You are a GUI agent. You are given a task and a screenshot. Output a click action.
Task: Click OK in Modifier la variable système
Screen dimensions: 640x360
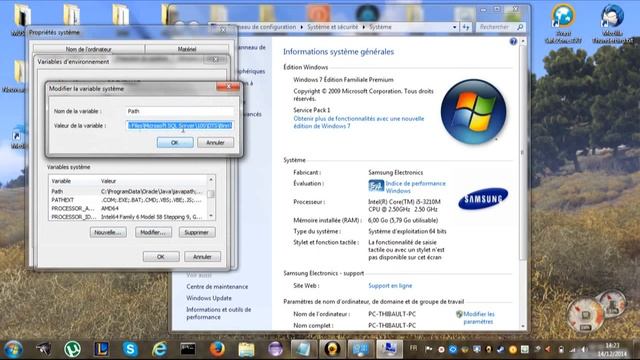[175, 142]
